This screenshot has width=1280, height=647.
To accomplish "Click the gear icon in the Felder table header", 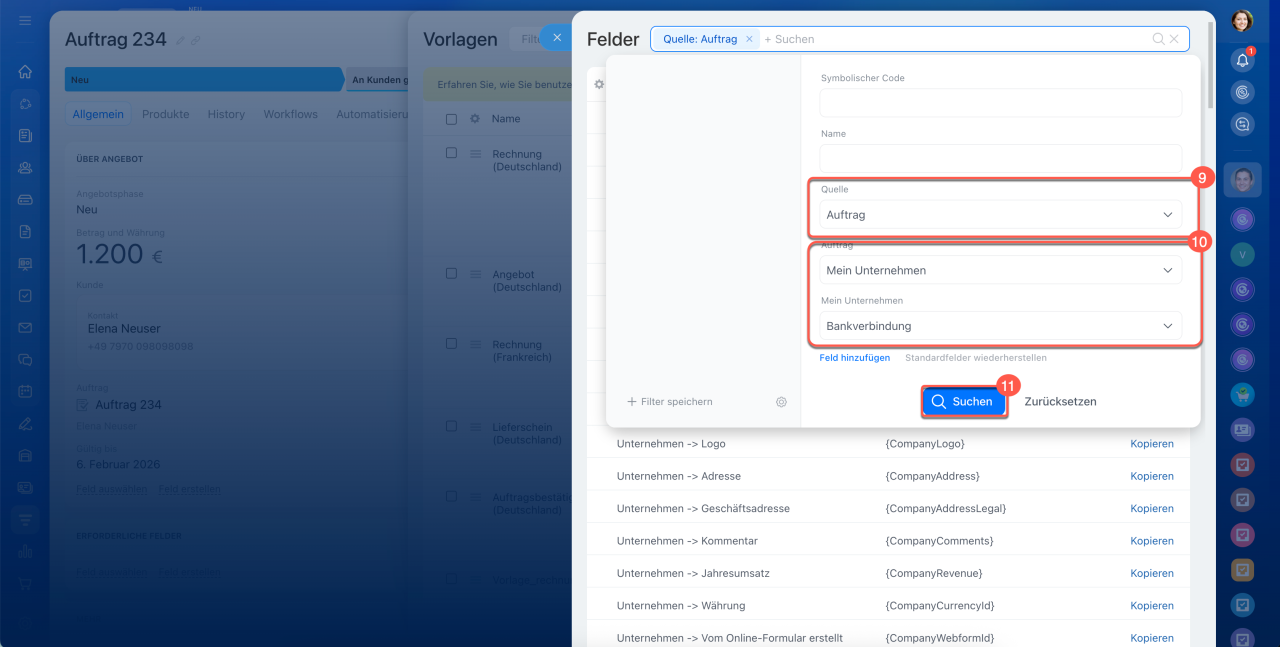I will [599, 85].
